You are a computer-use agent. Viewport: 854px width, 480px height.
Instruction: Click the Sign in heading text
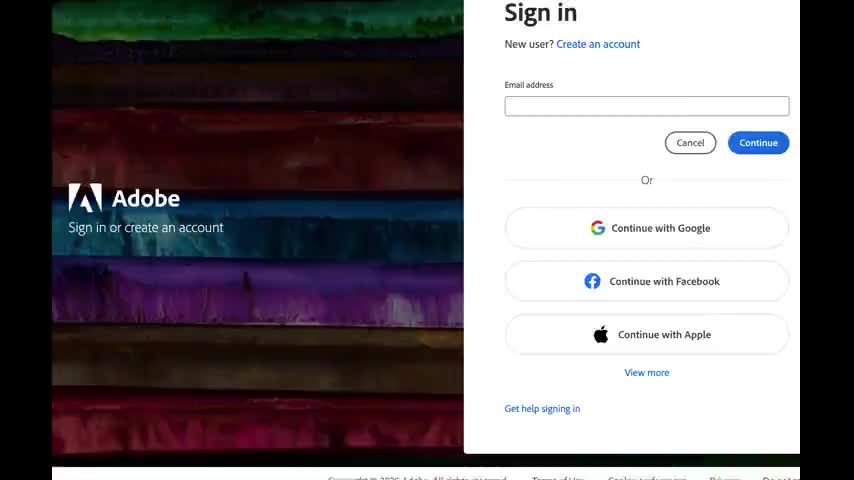[540, 13]
